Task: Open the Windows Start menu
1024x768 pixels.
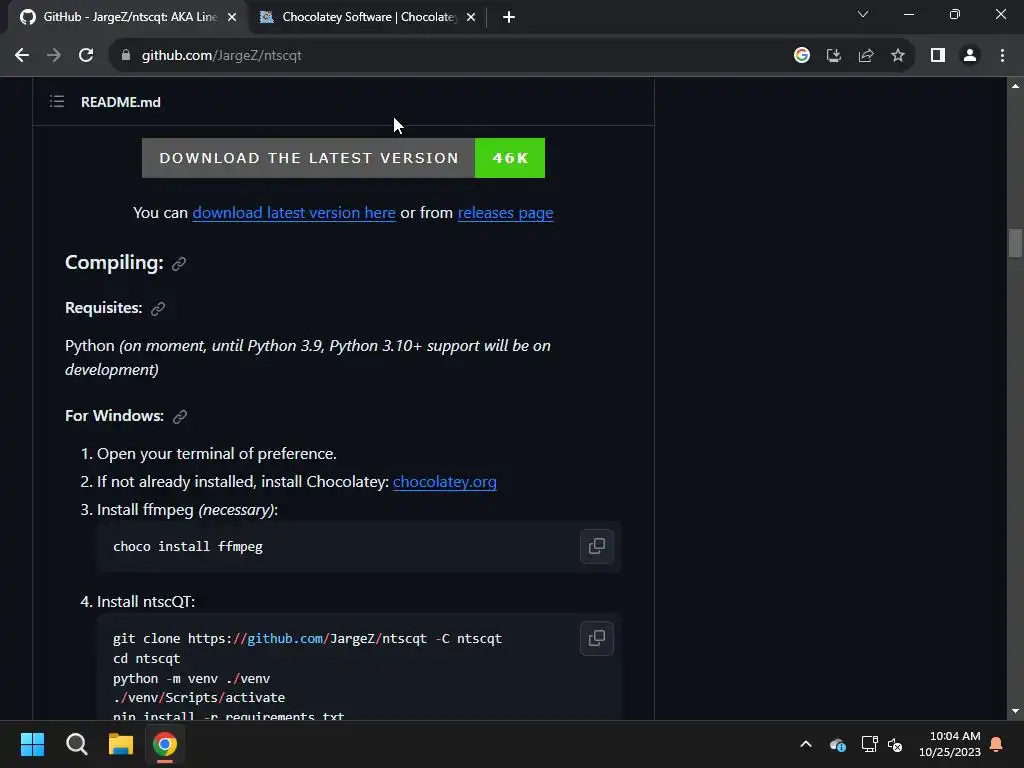Action: tap(32, 744)
